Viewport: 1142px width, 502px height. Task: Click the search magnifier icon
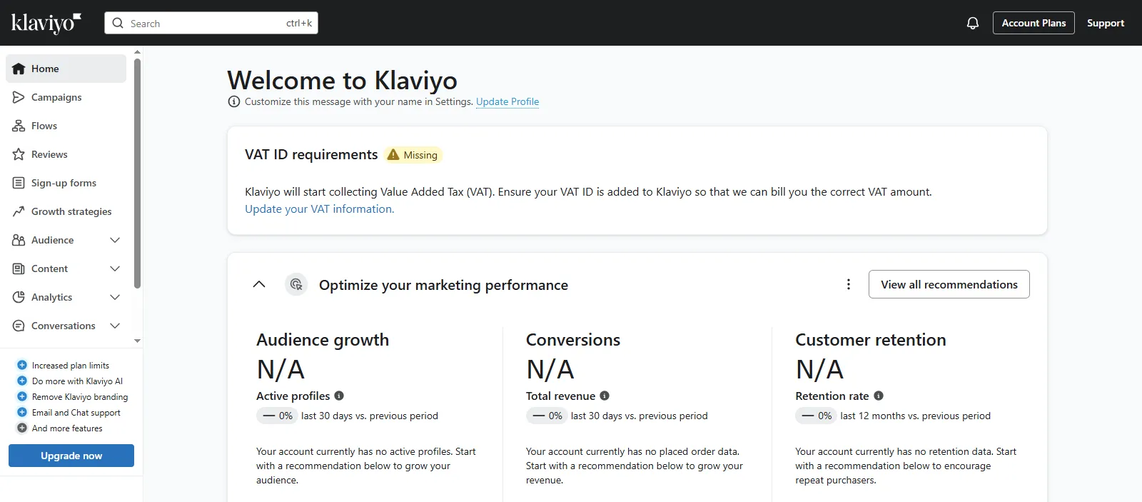tap(119, 23)
